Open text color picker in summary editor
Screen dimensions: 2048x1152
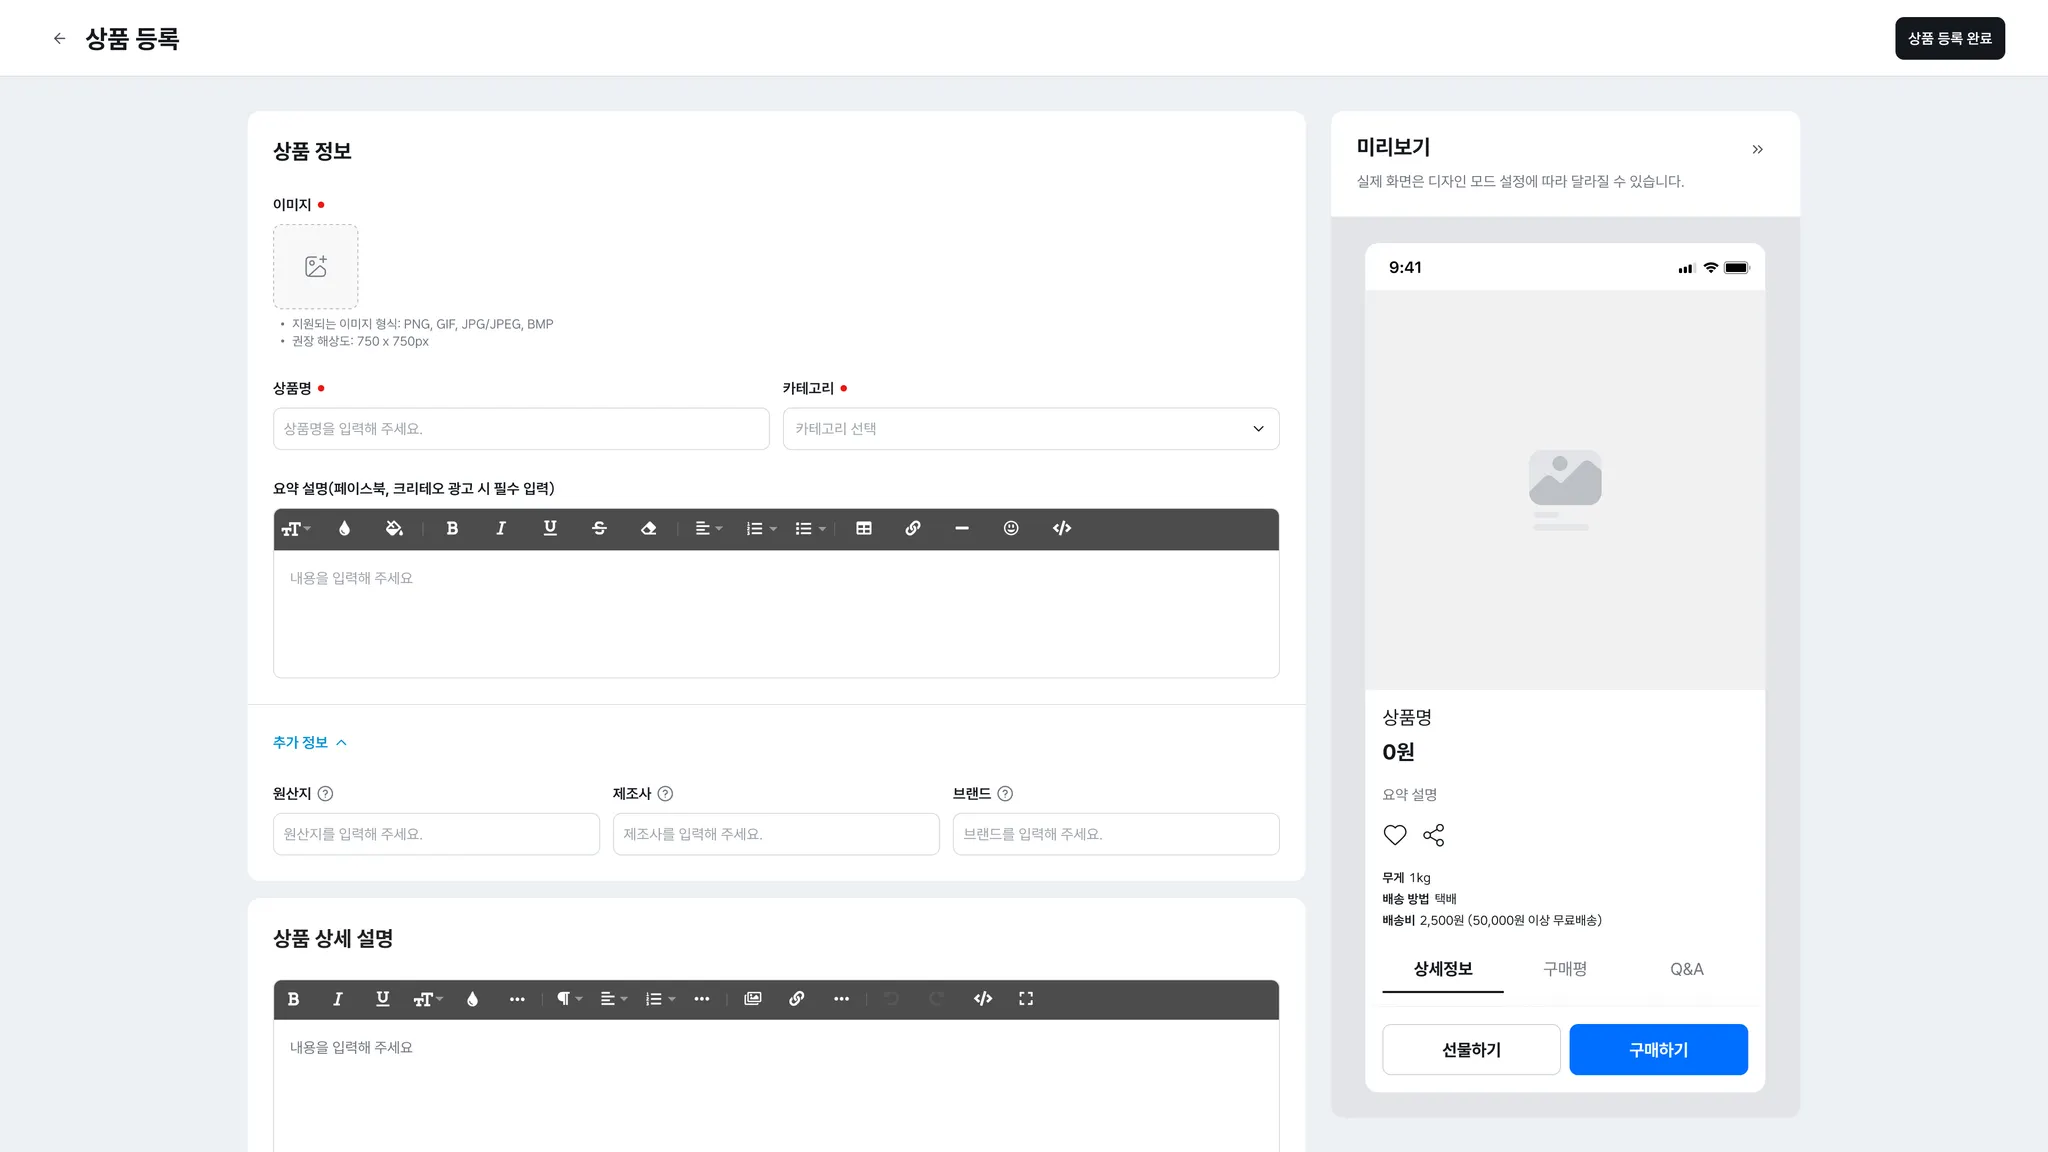344,528
